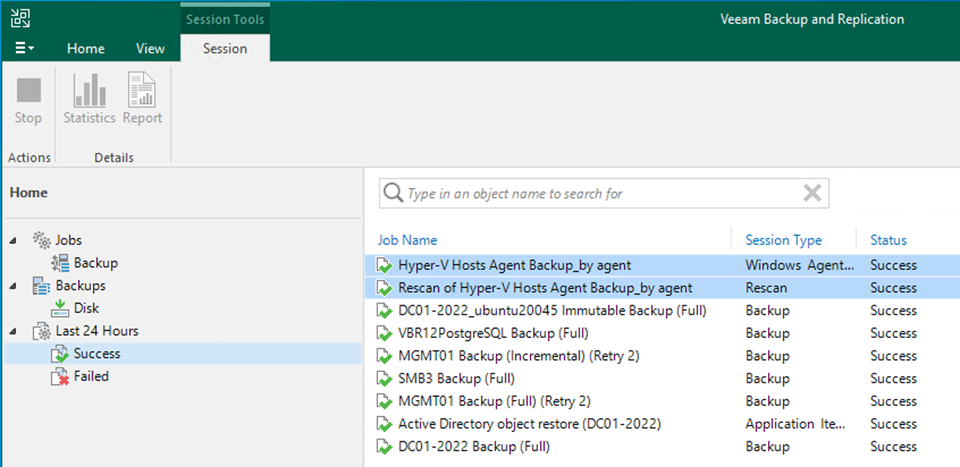Switch to the View tab

point(151,49)
